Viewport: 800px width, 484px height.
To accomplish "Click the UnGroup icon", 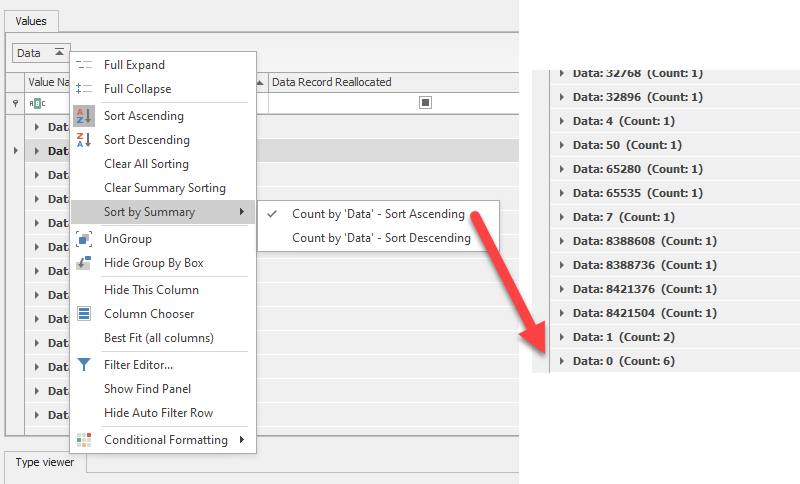I will click(84, 239).
